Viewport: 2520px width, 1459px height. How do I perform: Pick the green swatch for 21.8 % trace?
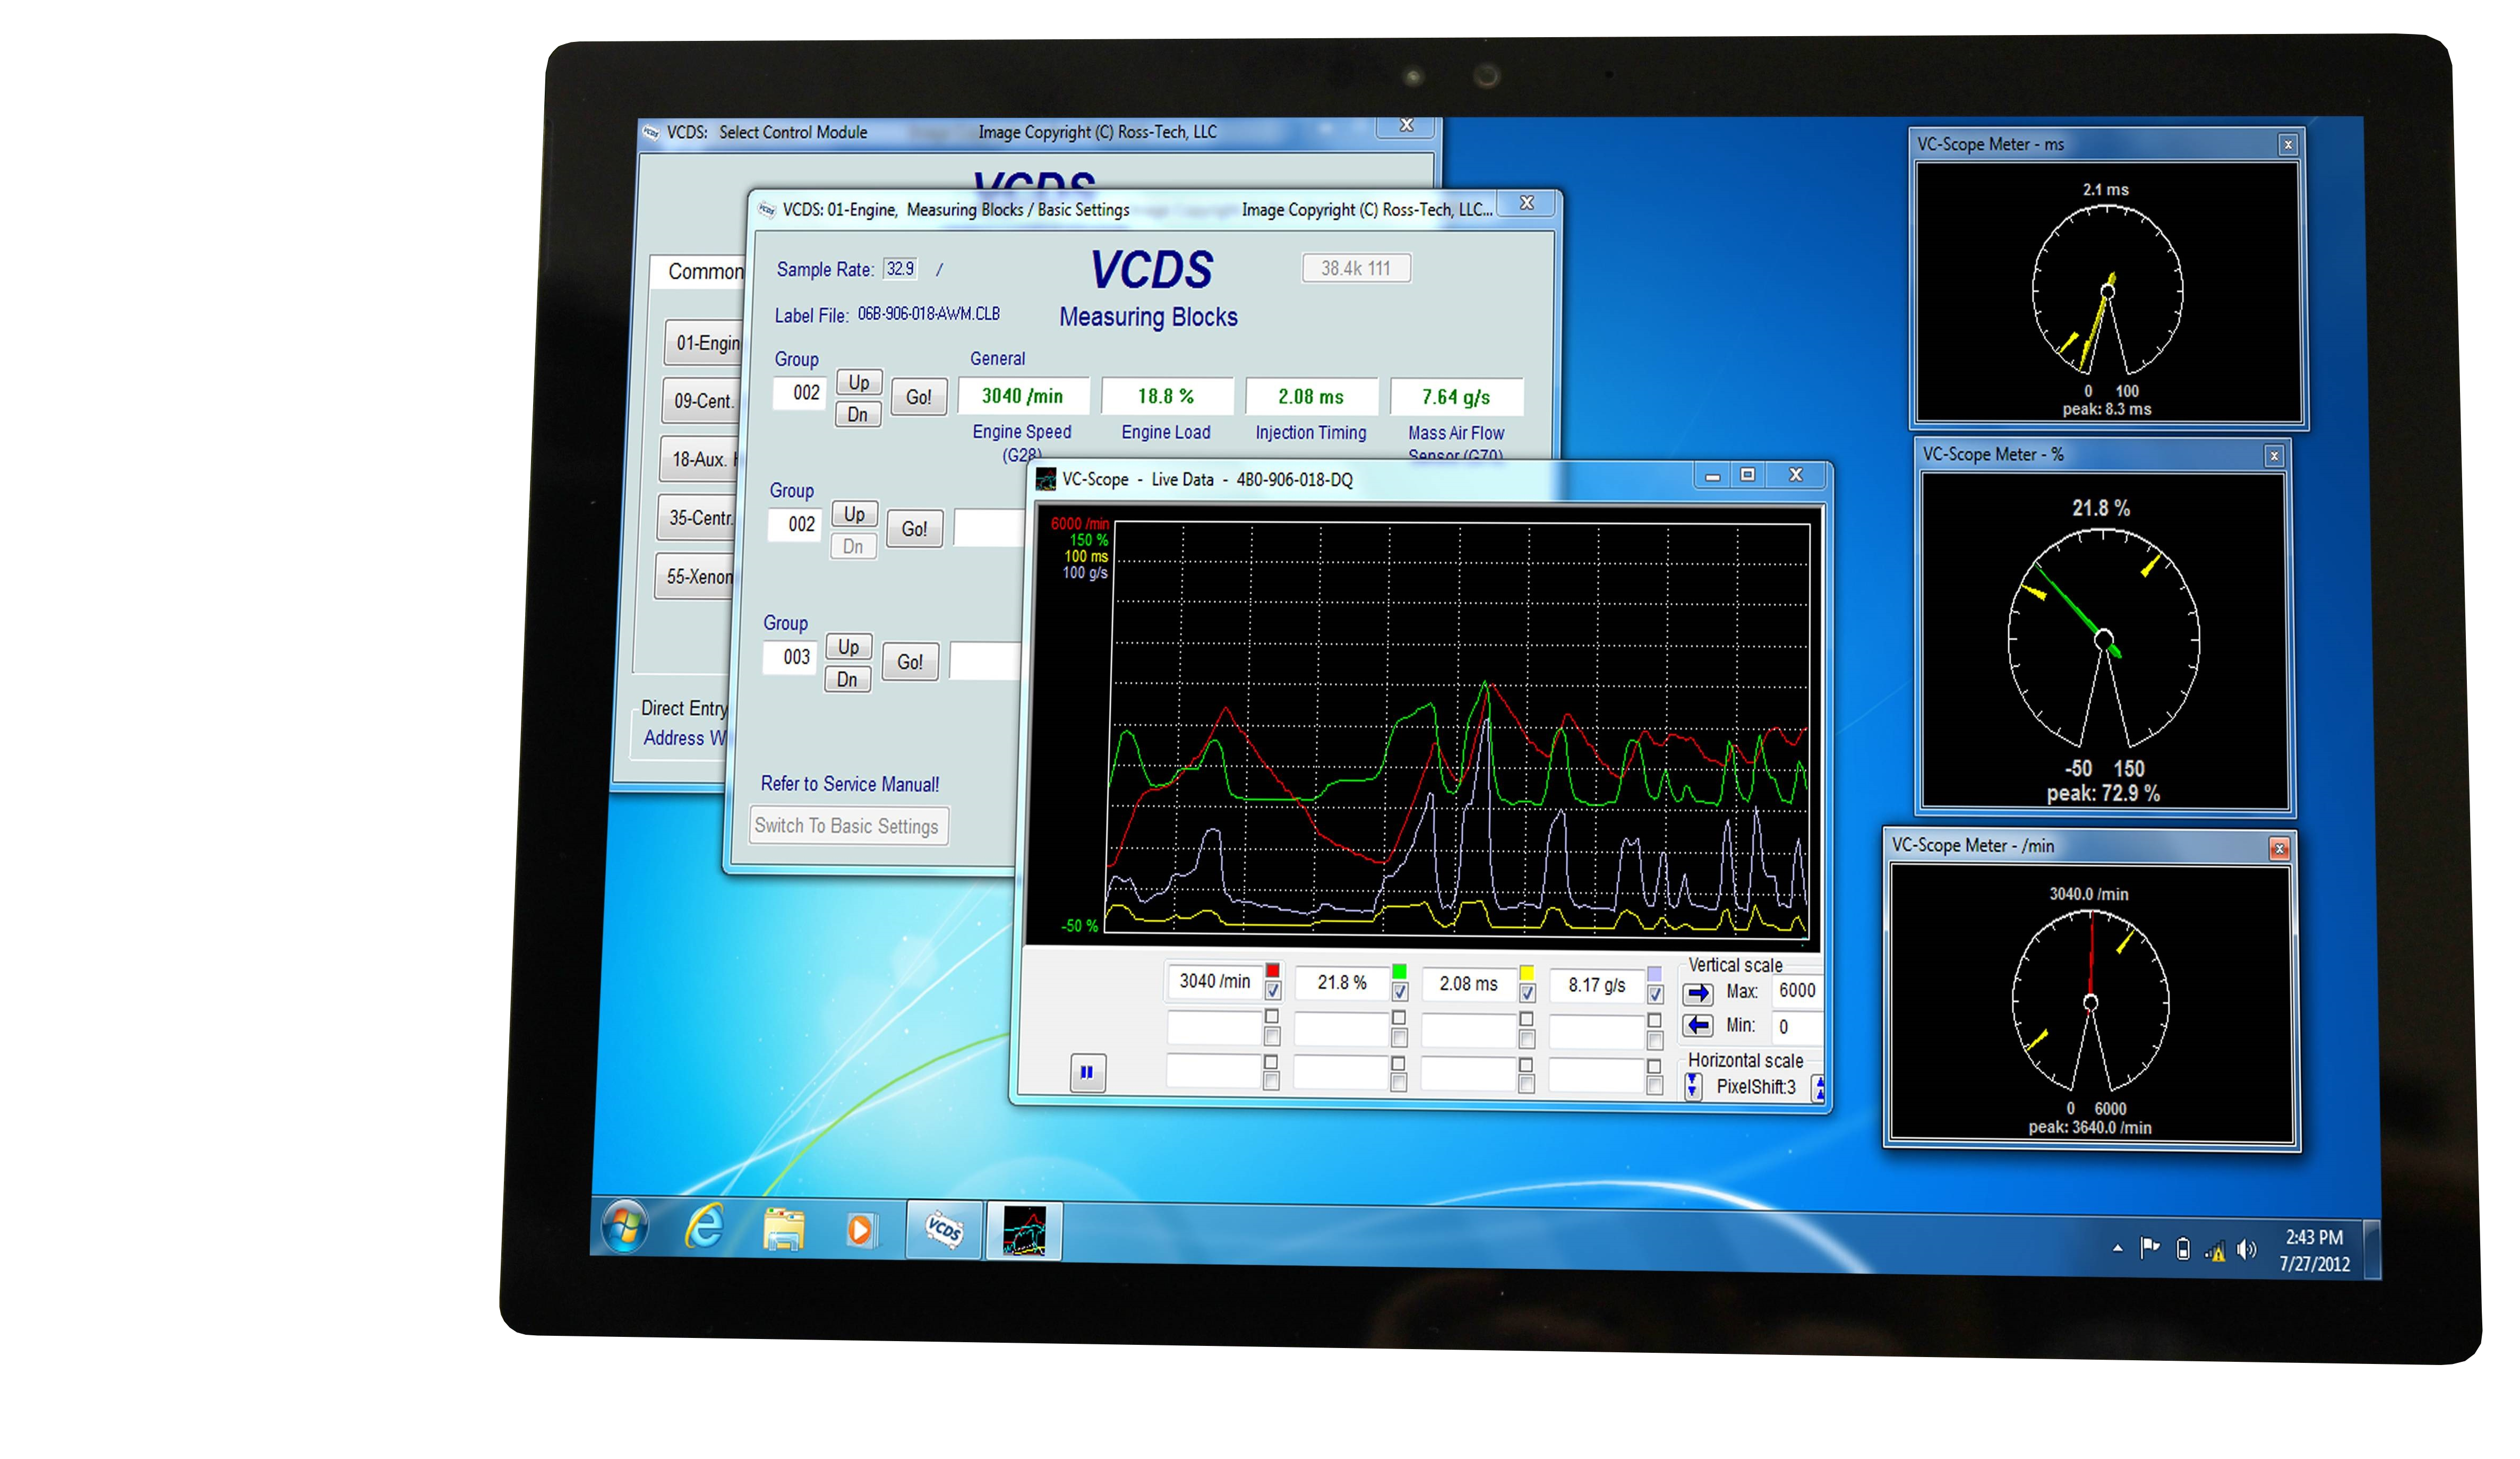click(x=1399, y=971)
